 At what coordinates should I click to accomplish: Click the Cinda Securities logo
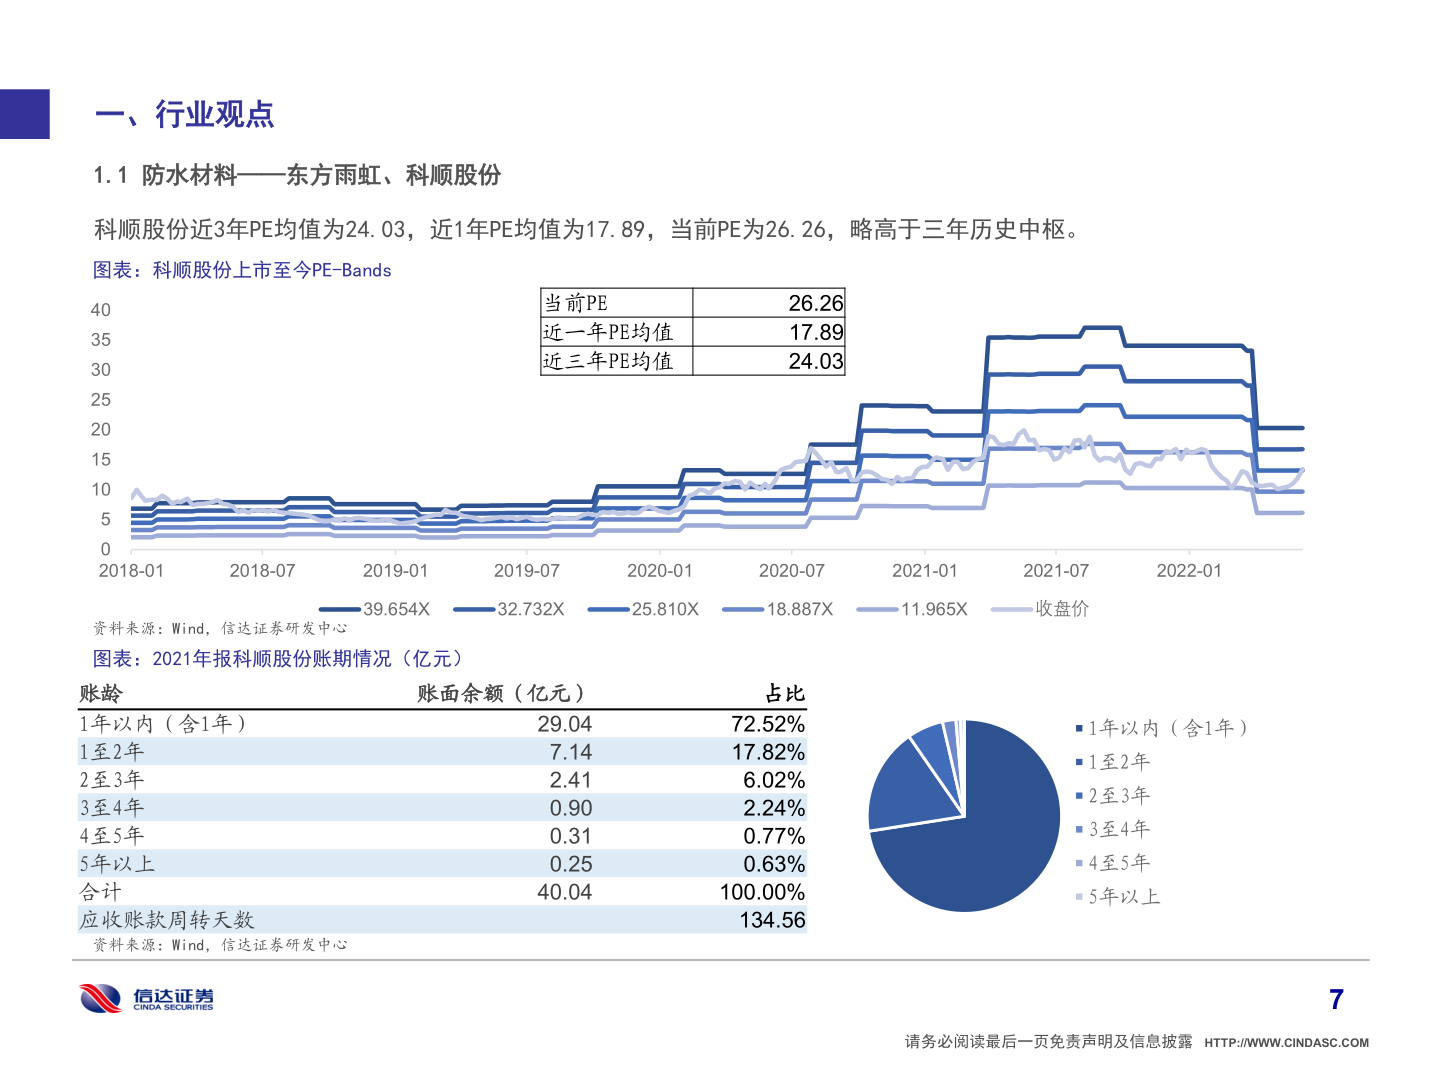(x=147, y=998)
